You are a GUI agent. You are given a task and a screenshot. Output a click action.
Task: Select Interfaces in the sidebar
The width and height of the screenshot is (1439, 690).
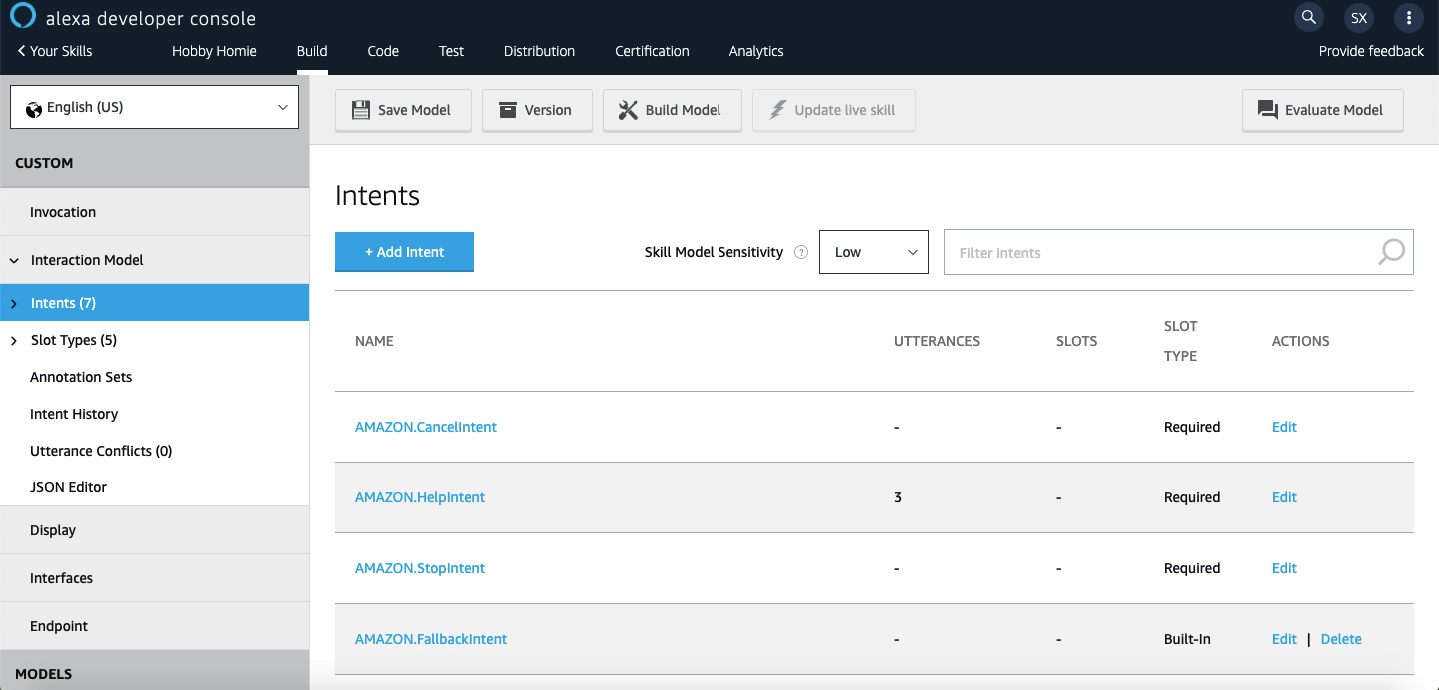pos(155,578)
